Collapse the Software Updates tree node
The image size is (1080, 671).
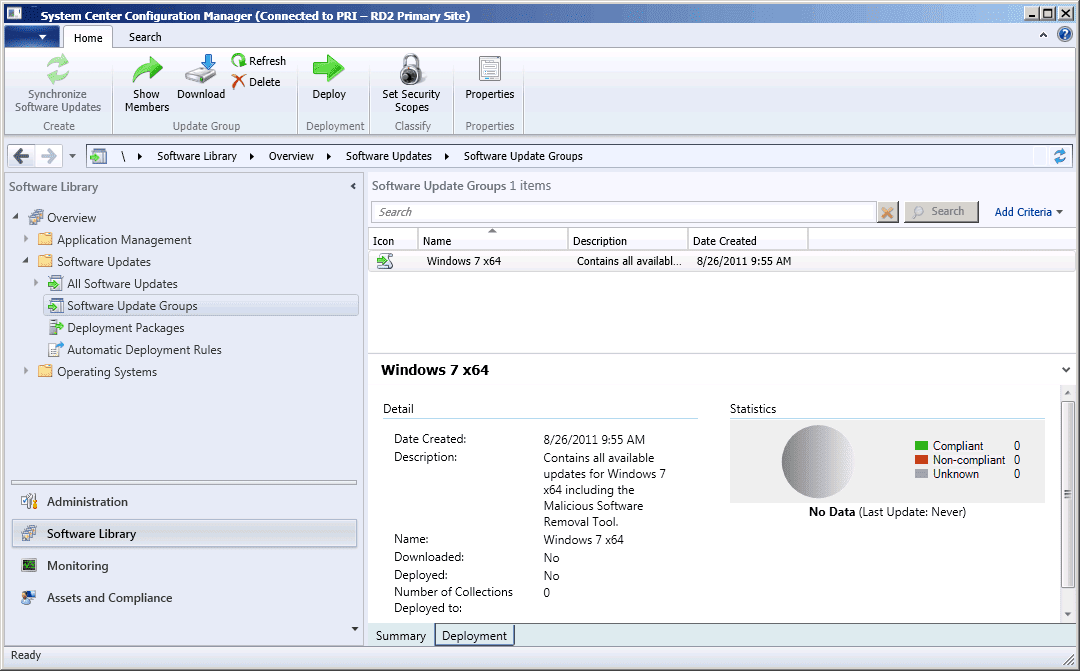coord(26,261)
